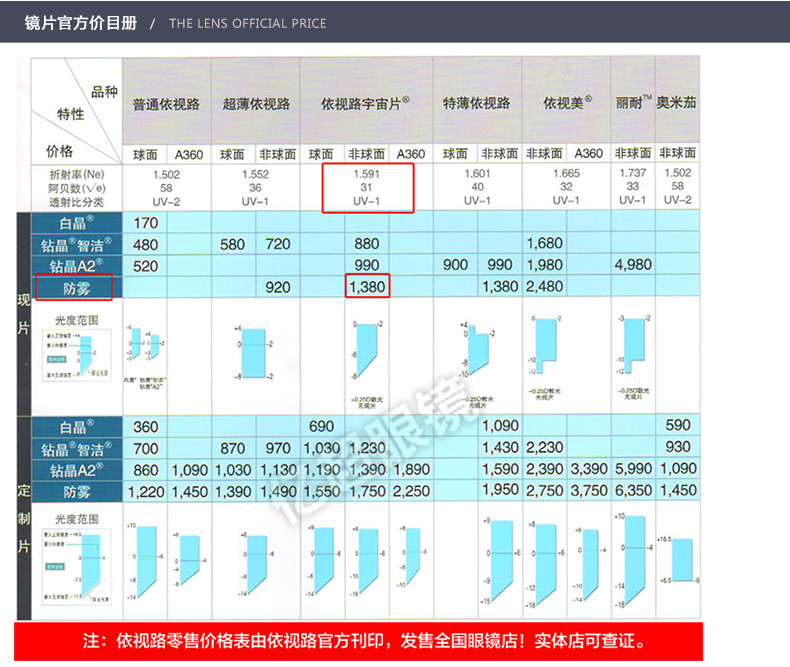Click THE LENS OFFICIAL PRICE heading

[x=247, y=23]
